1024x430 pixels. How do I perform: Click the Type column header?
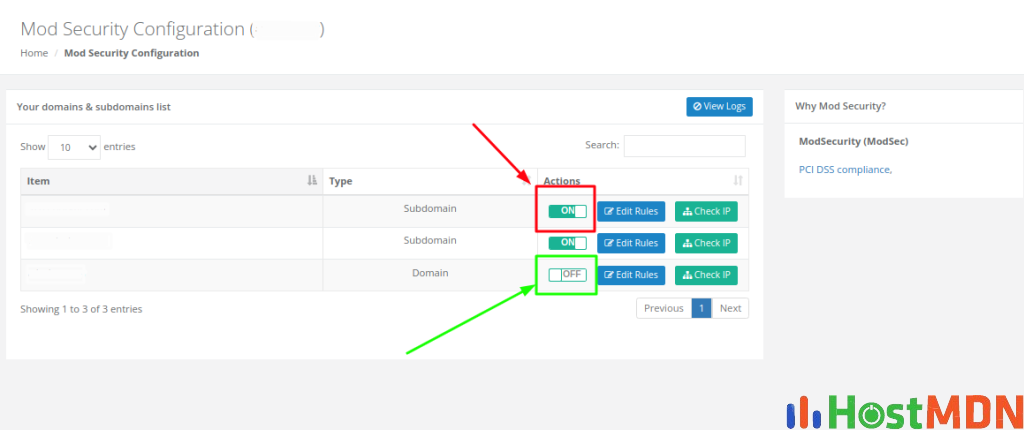coord(341,181)
